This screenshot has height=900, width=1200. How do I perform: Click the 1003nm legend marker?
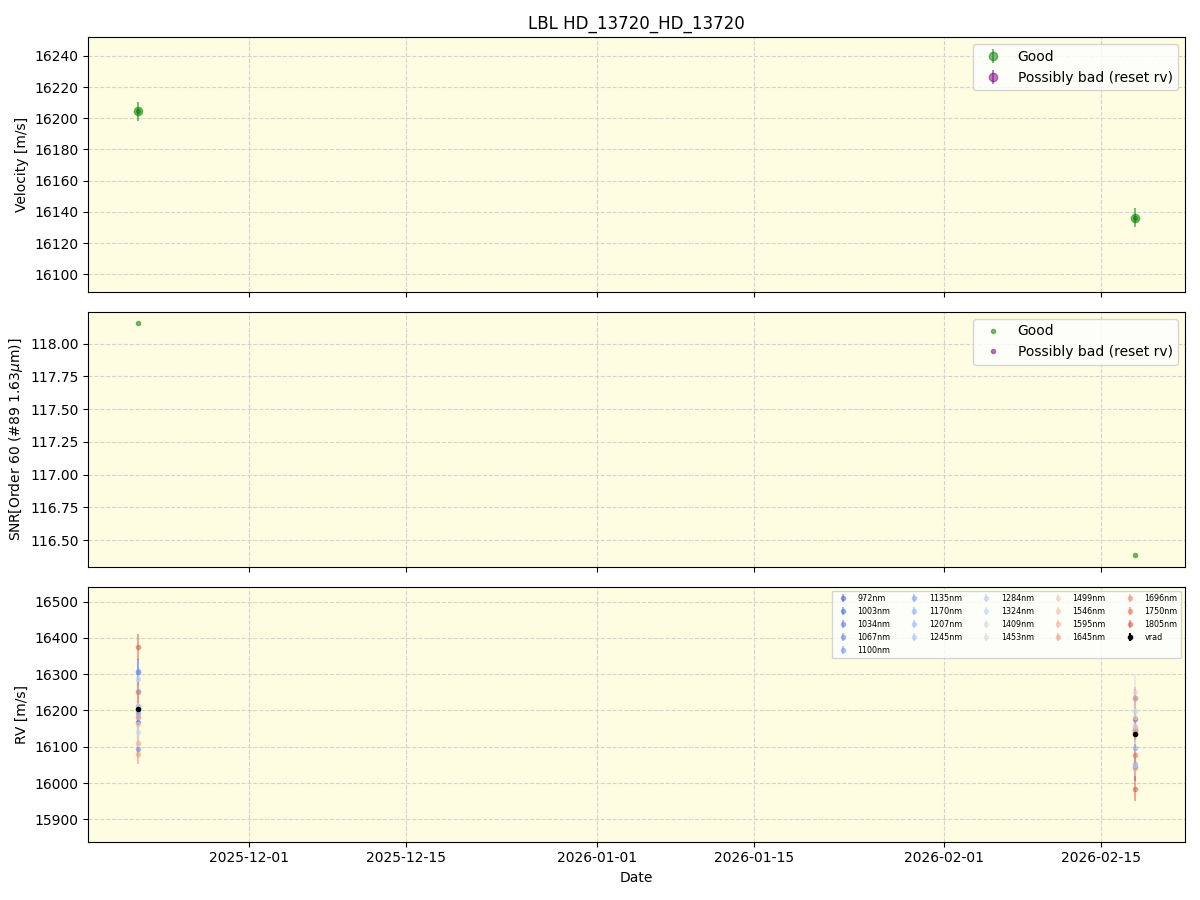(x=843, y=611)
